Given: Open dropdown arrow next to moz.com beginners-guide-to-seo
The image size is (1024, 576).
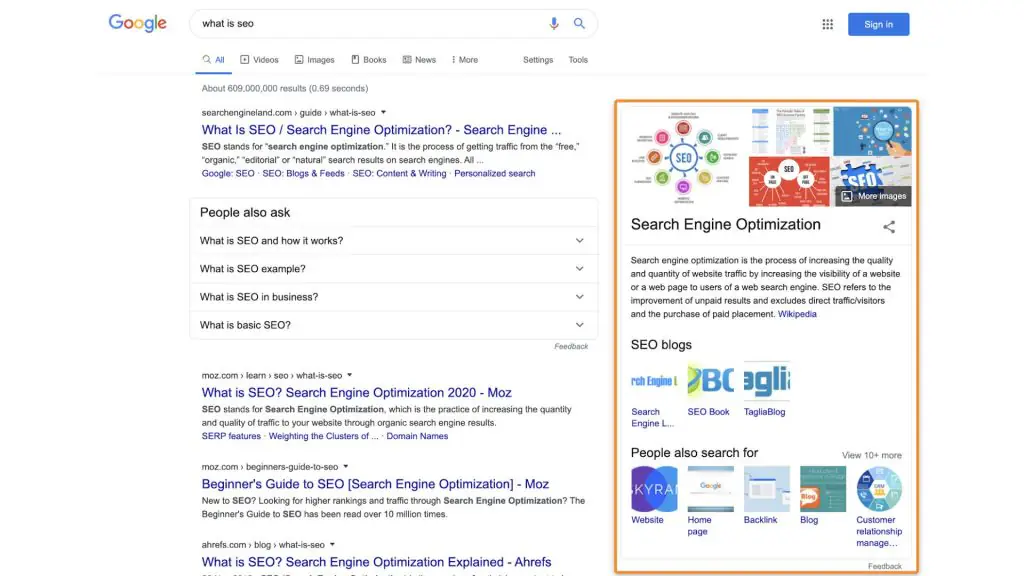Looking at the screenshot, I should click(x=345, y=467).
